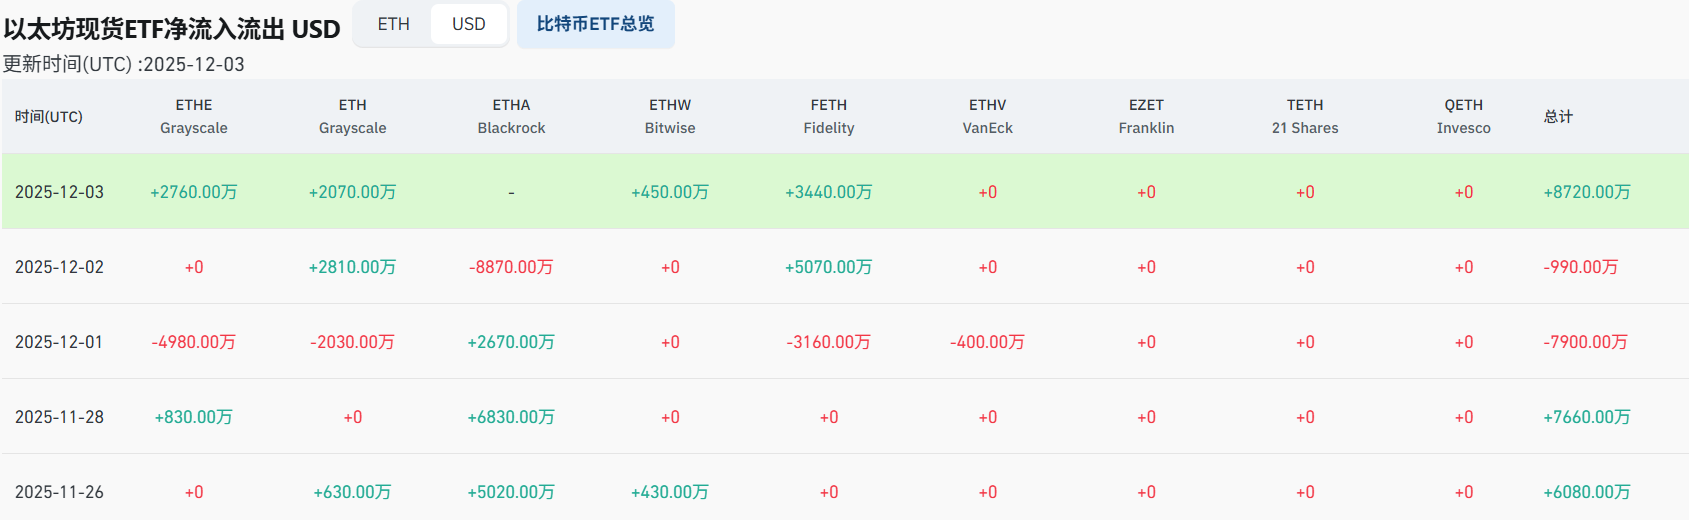
Task: Select the QETH Invesco column header
Action: pyautogui.click(x=1464, y=117)
